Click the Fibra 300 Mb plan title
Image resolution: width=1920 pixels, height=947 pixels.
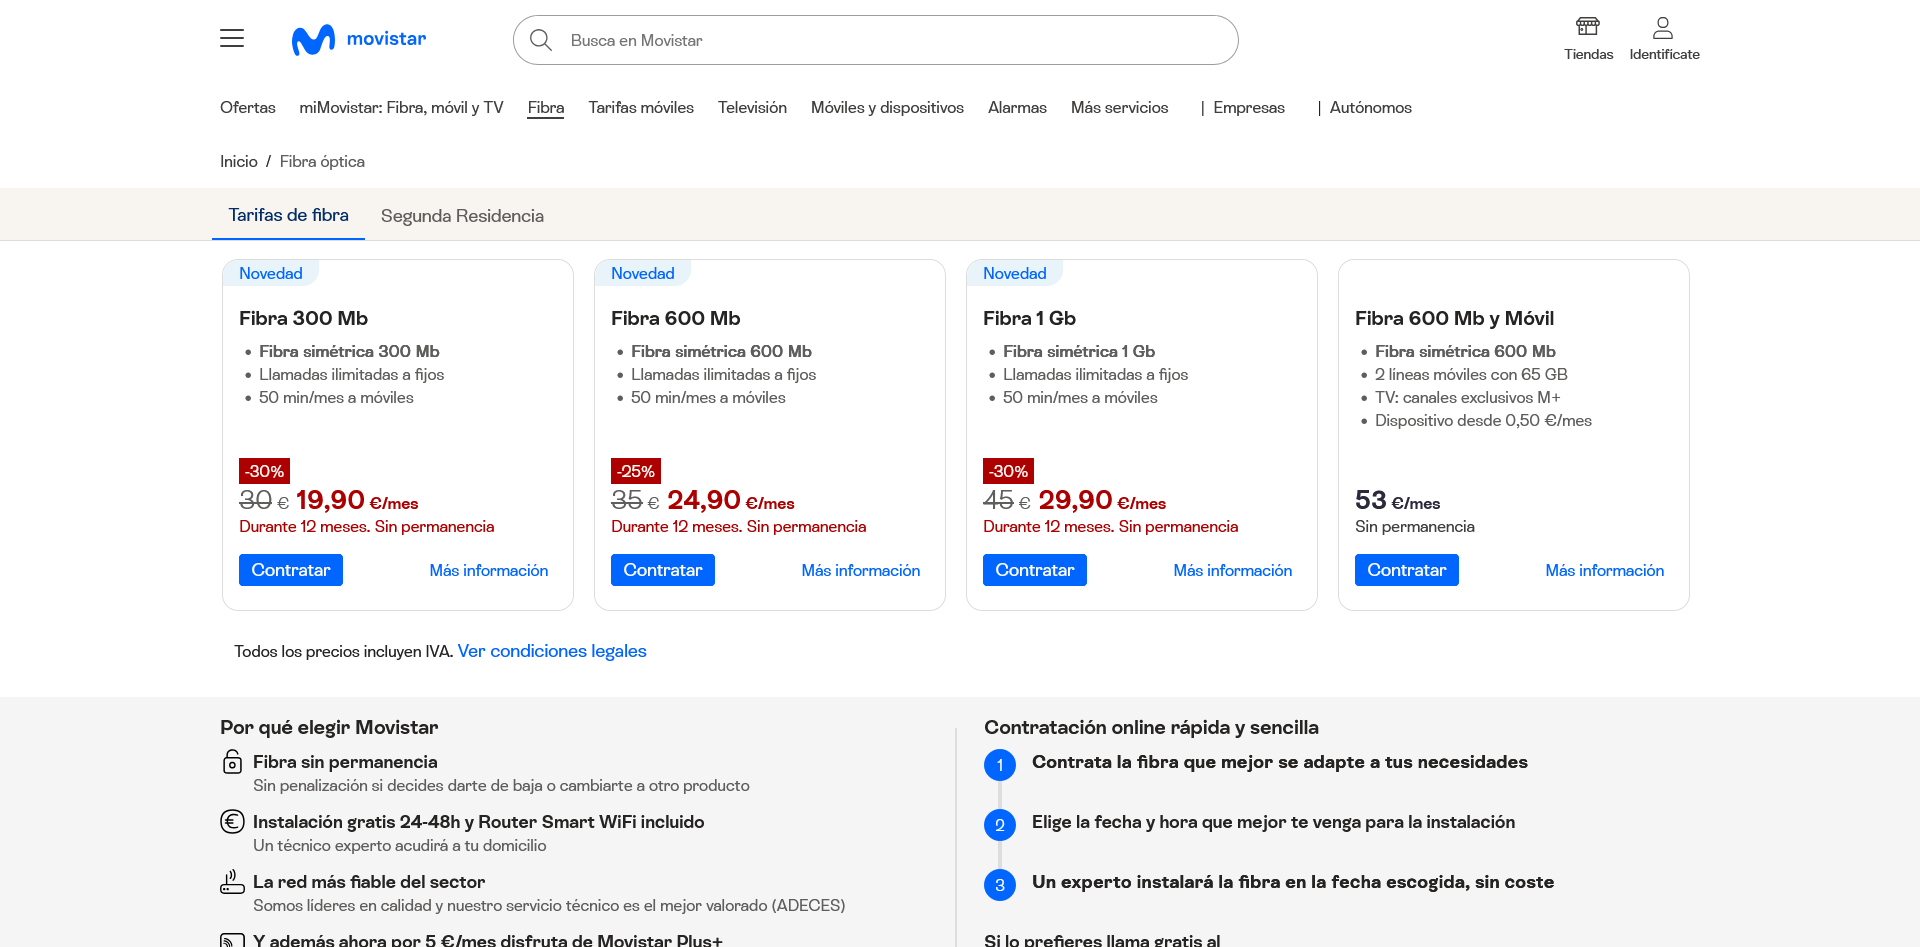click(x=303, y=318)
